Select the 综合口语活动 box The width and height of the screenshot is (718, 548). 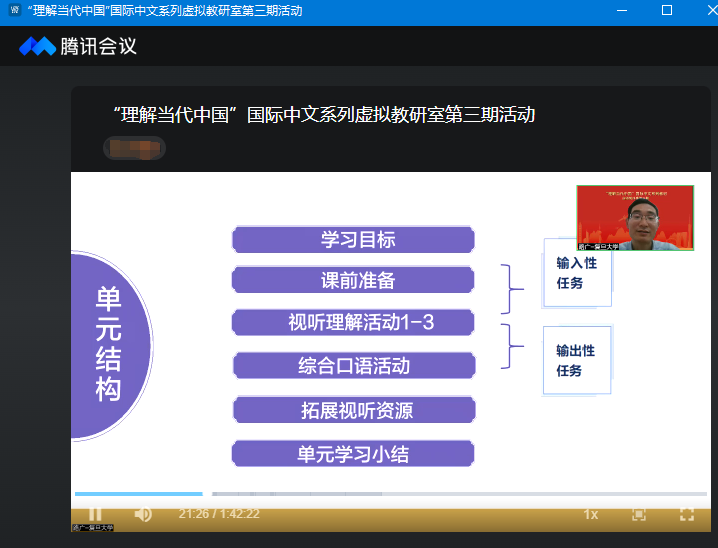point(353,365)
